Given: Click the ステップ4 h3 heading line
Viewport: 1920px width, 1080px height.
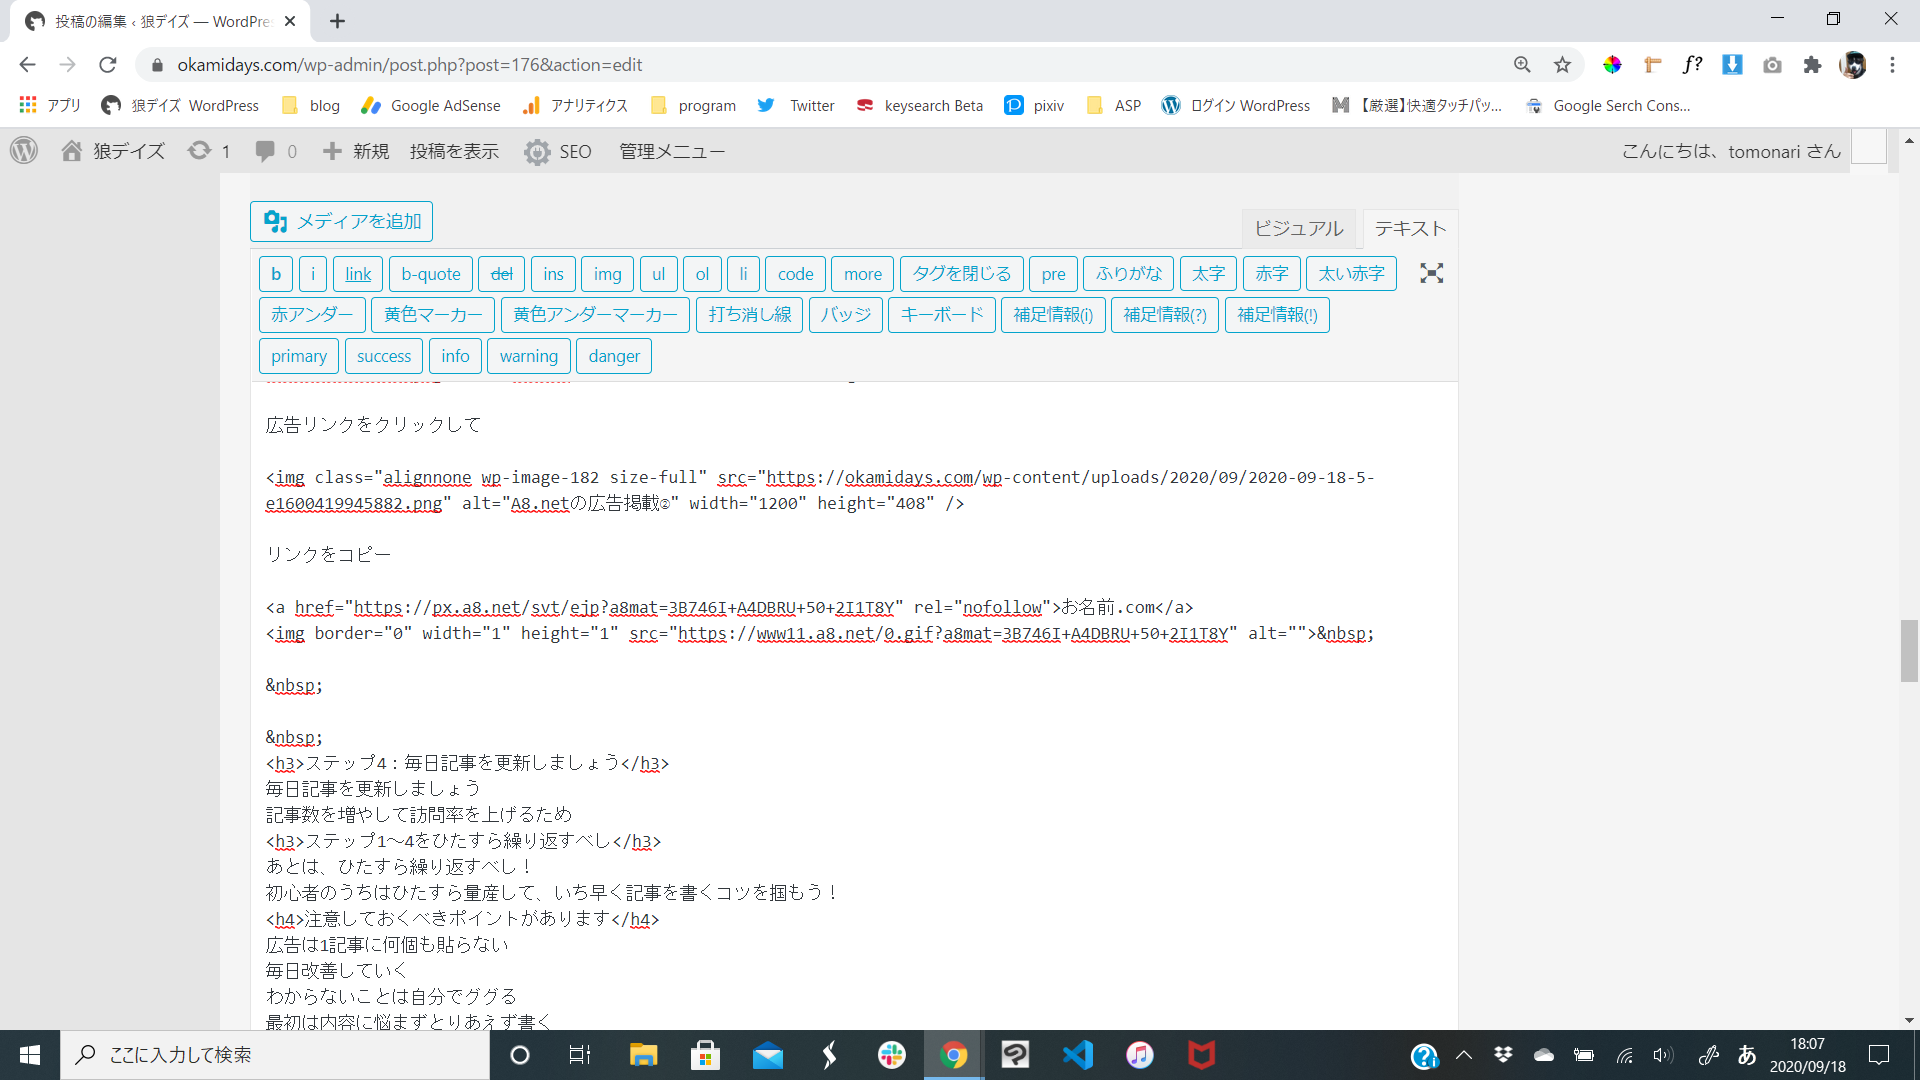Looking at the screenshot, I should pyautogui.click(x=467, y=763).
